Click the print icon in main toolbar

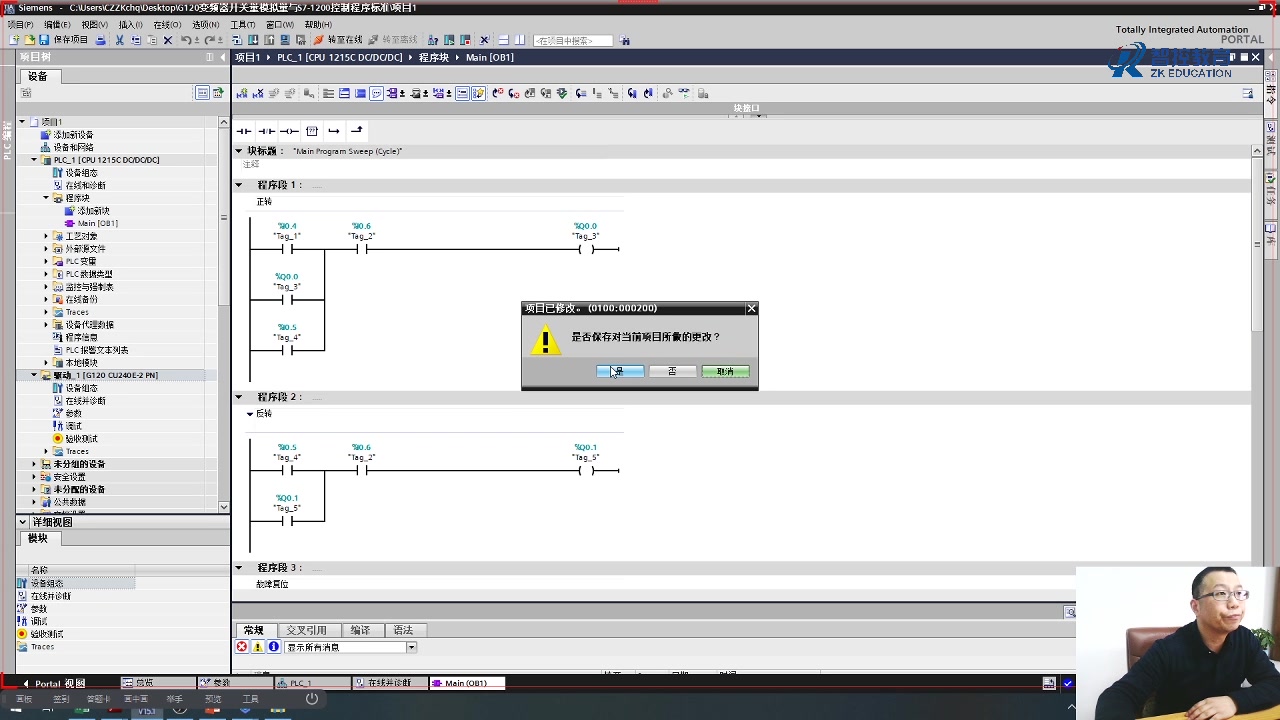[100, 40]
